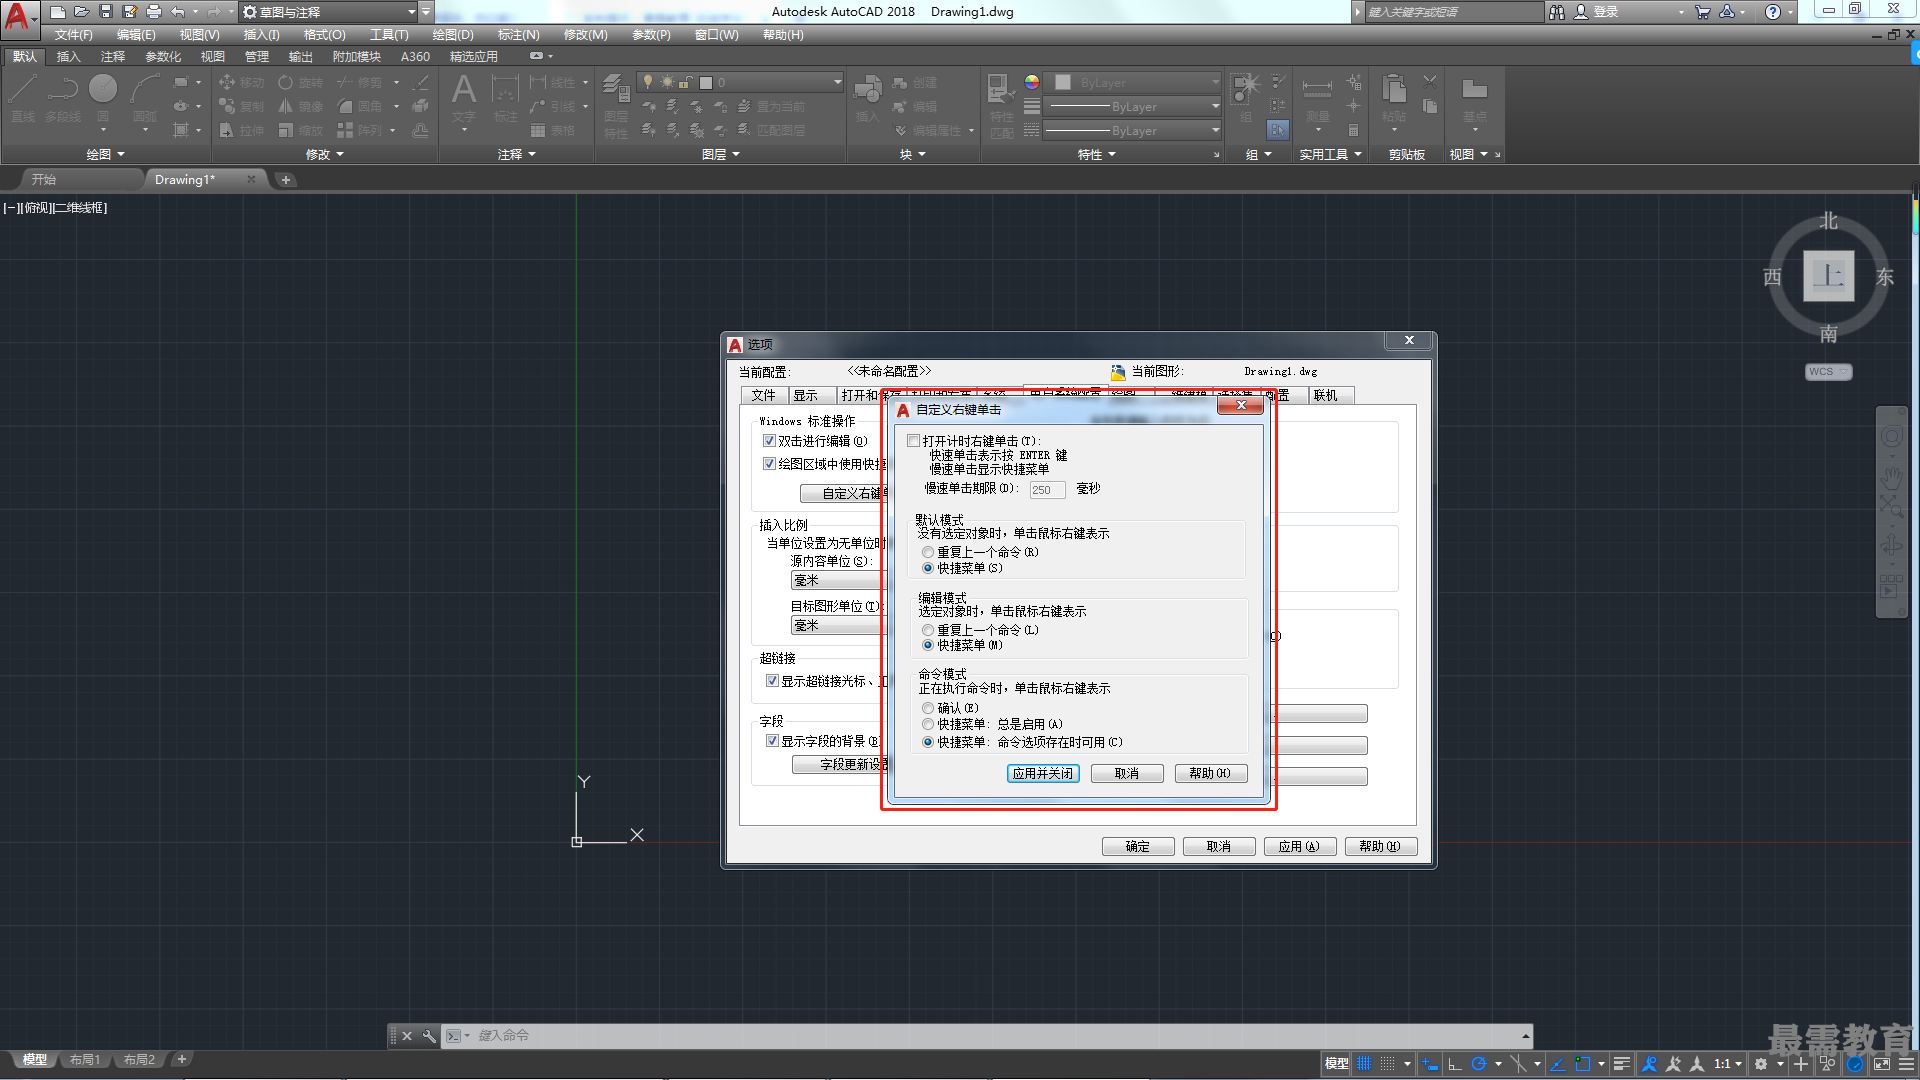Click 帮助(H) in 自定义右键单击 dialog

tap(1210, 774)
